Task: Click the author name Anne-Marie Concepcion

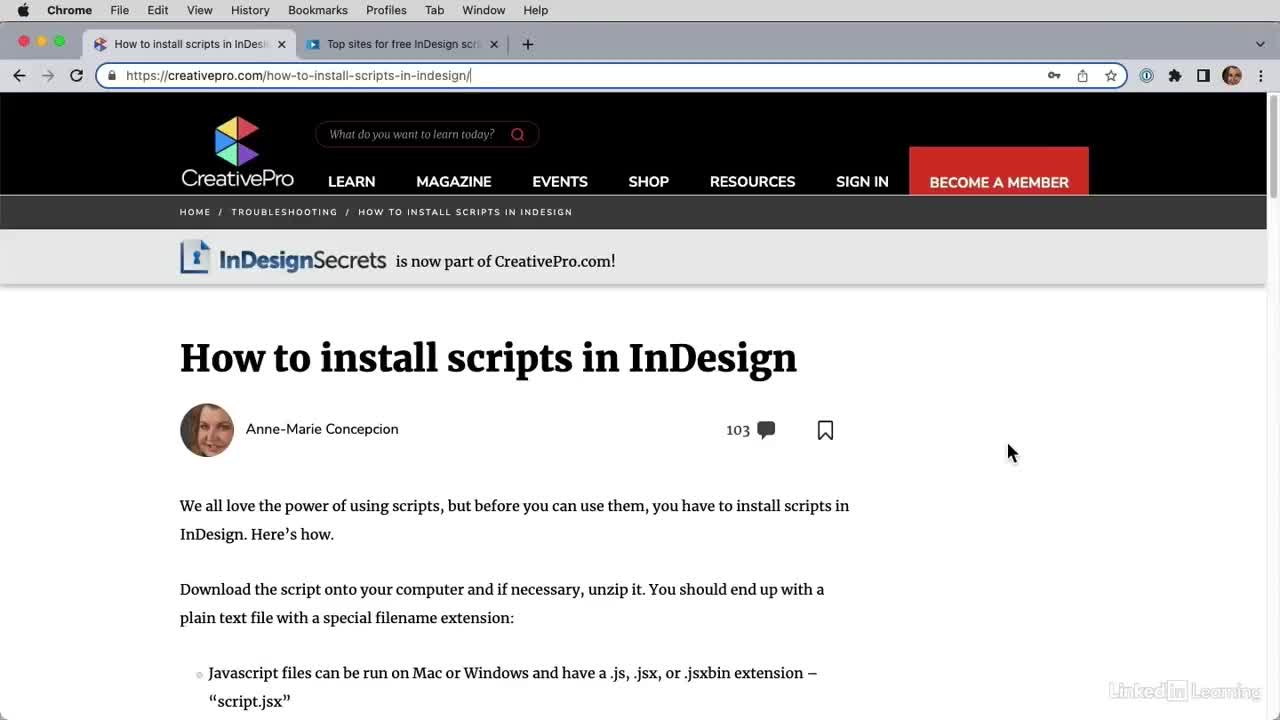Action: click(322, 429)
